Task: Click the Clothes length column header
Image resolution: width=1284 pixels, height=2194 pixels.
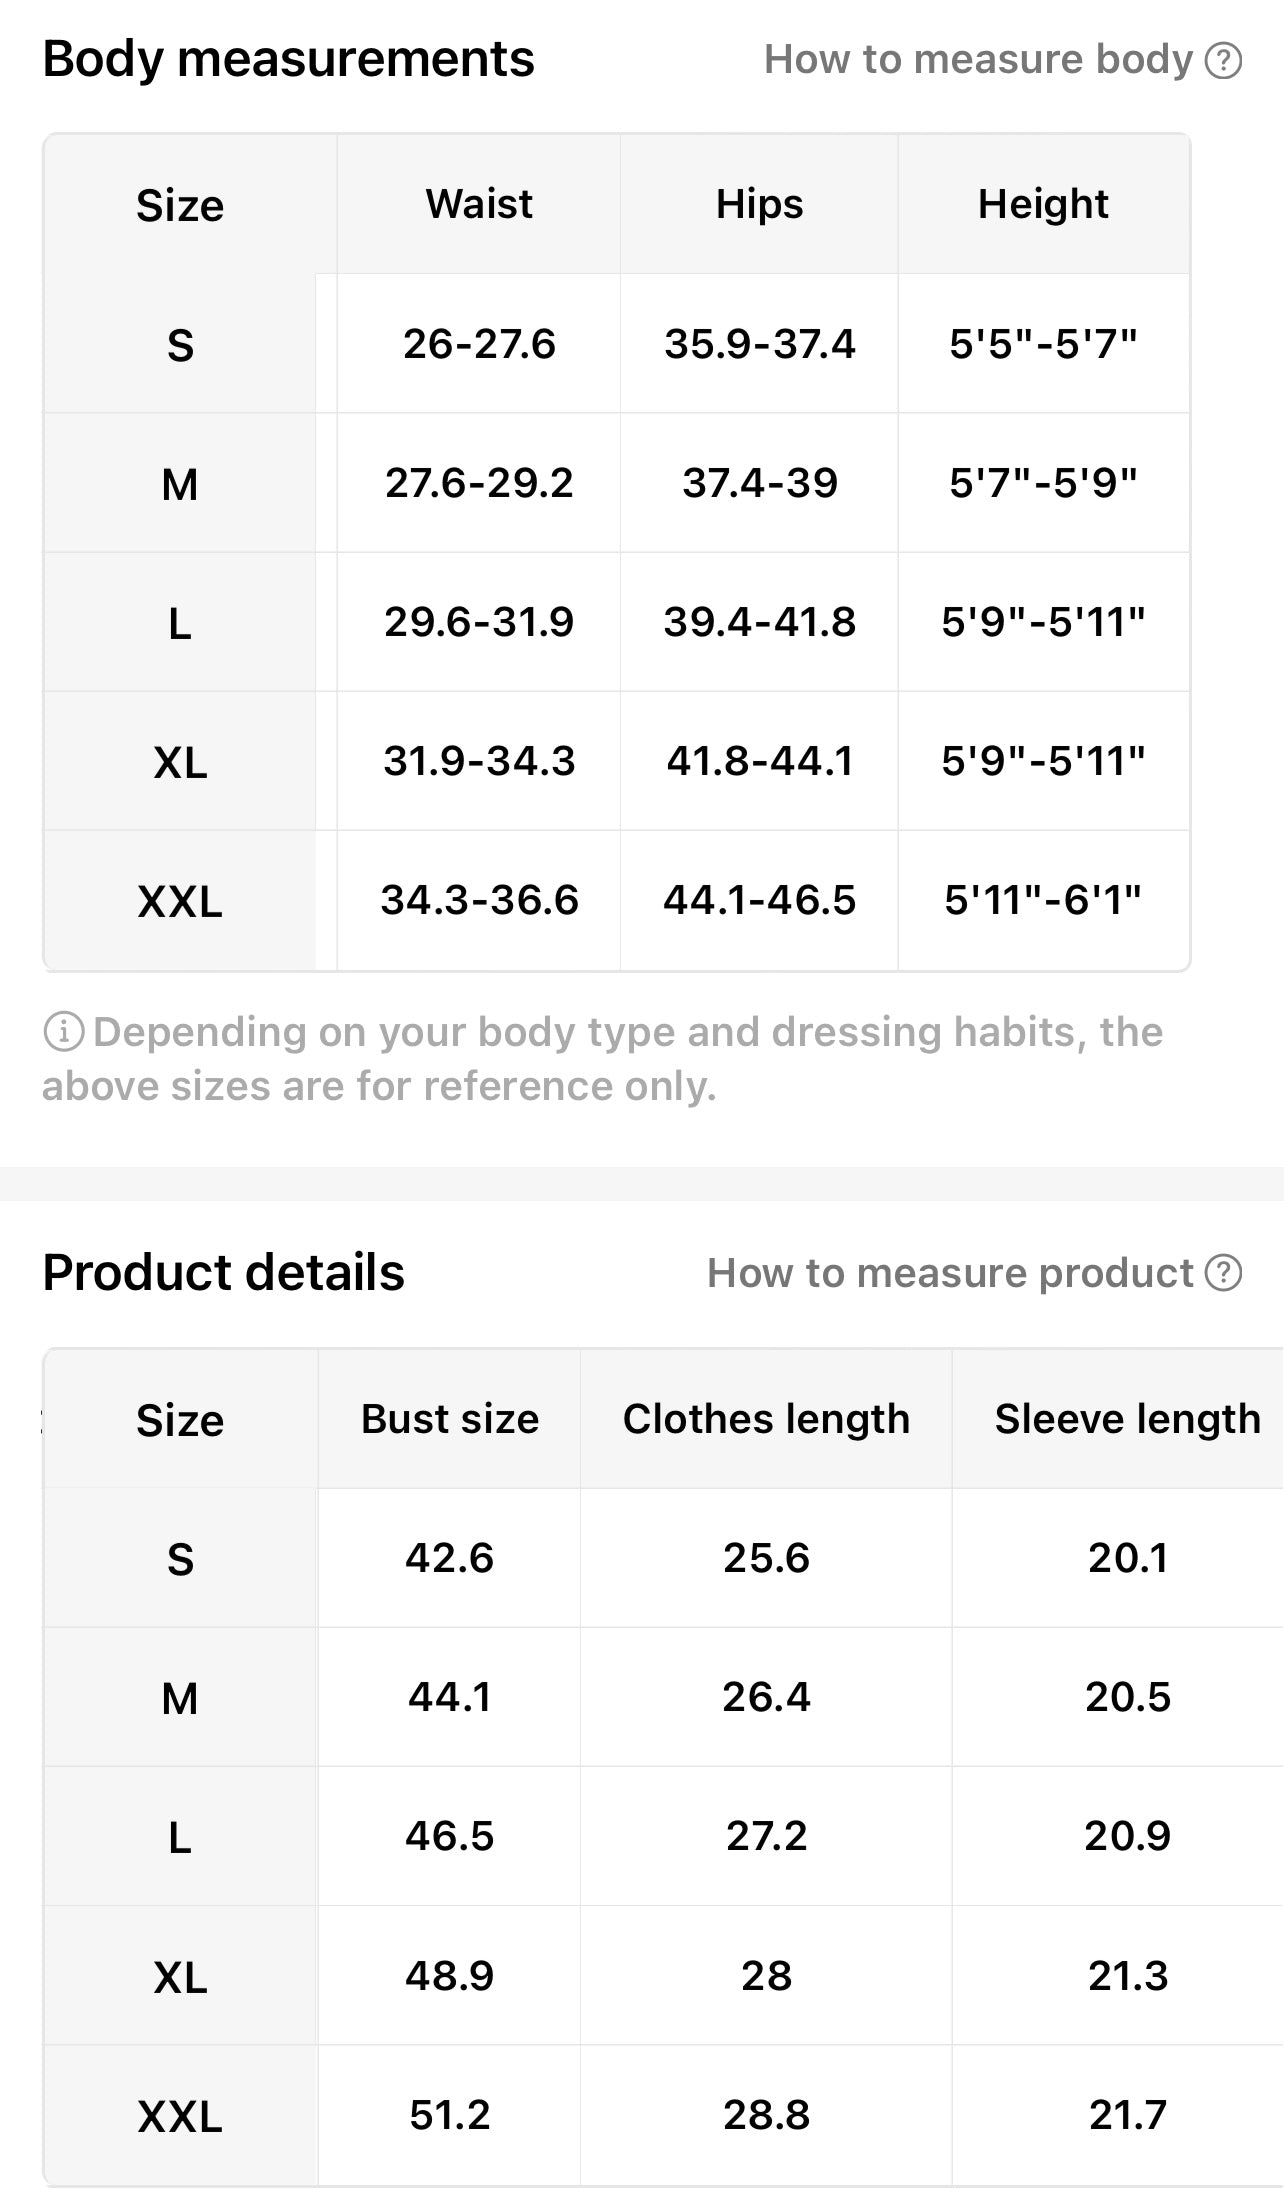Action: 766,1419
